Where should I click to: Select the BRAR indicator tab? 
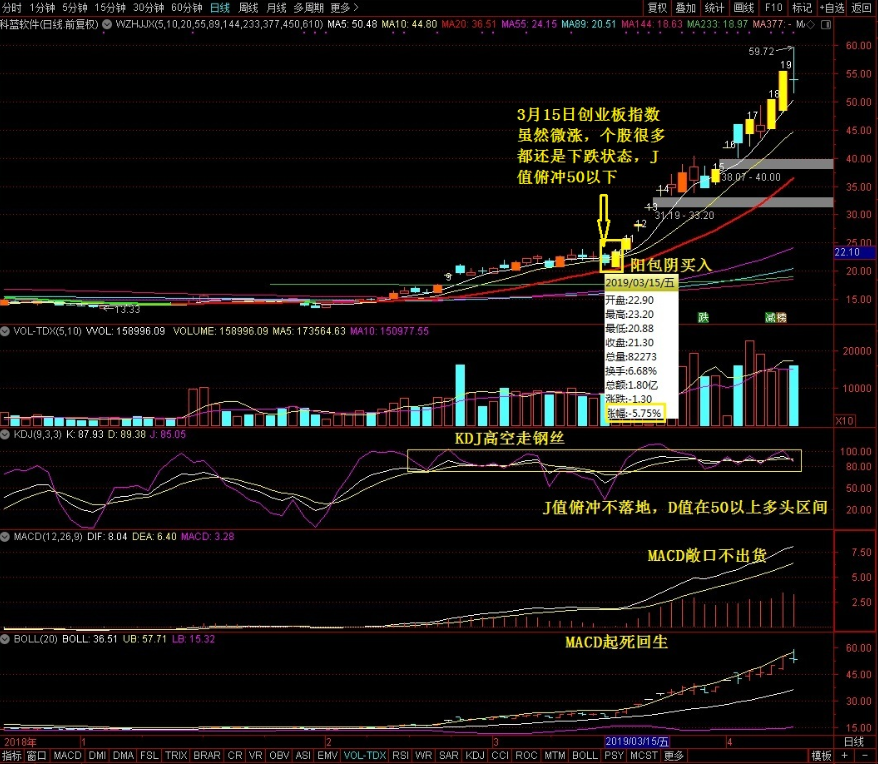coord(207,756)
